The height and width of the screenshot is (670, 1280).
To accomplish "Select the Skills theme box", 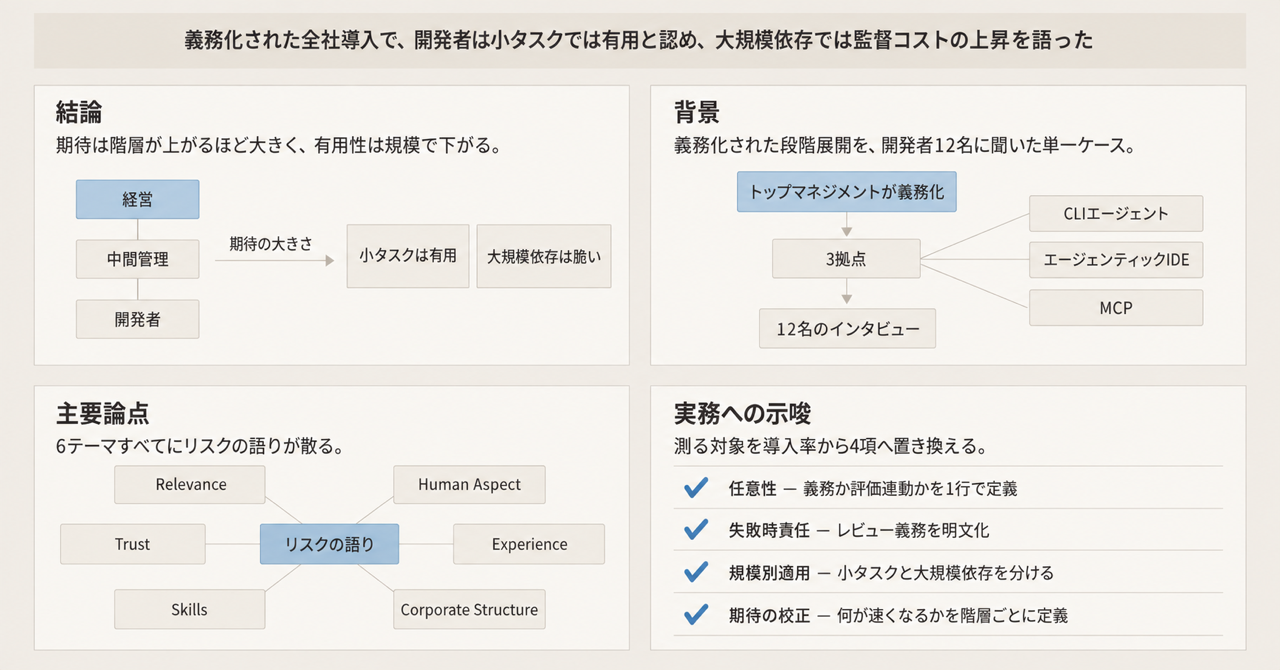I will click(189, 609).
